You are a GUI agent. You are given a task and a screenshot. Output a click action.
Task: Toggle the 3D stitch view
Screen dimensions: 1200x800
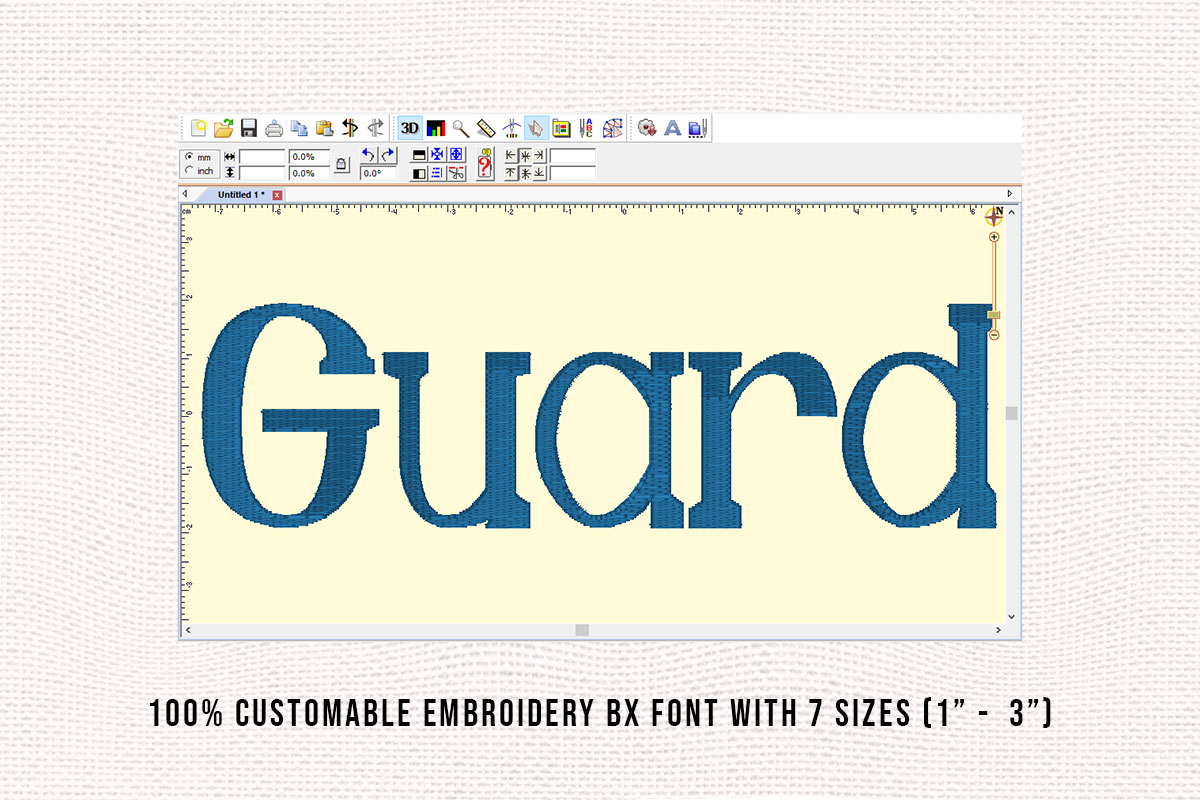click(407, 128)
